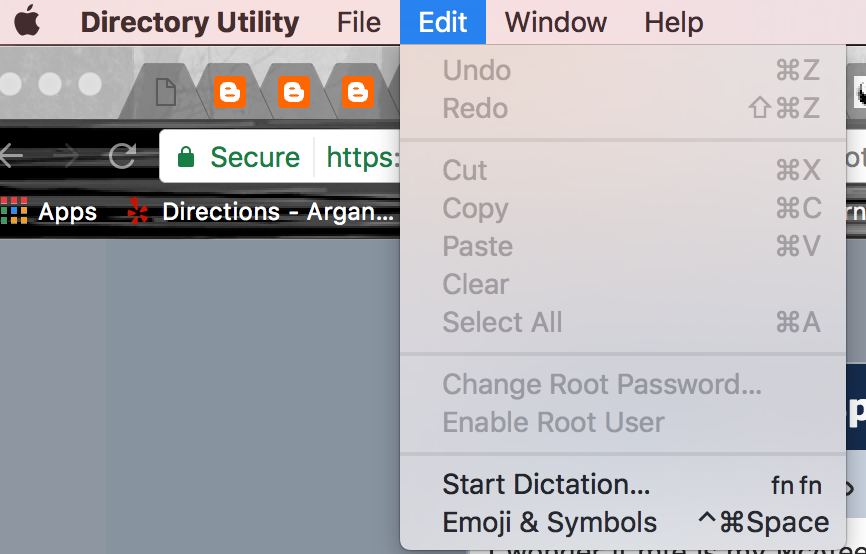
Task: Switch to the blank page browser tab
Action: pos(166,92)
